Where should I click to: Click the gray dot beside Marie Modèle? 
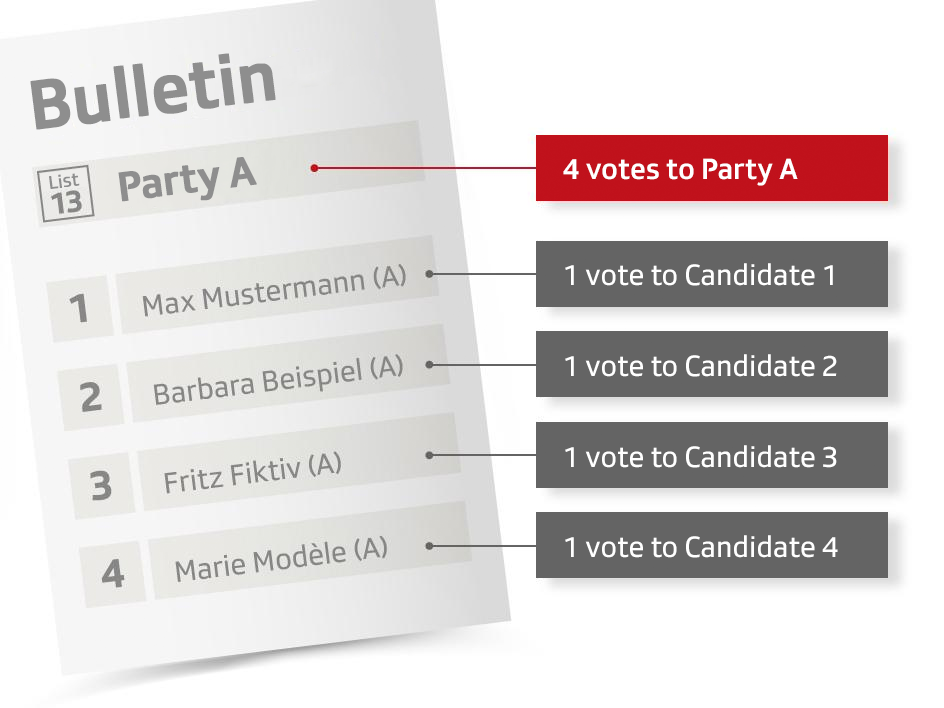(430, 545)
